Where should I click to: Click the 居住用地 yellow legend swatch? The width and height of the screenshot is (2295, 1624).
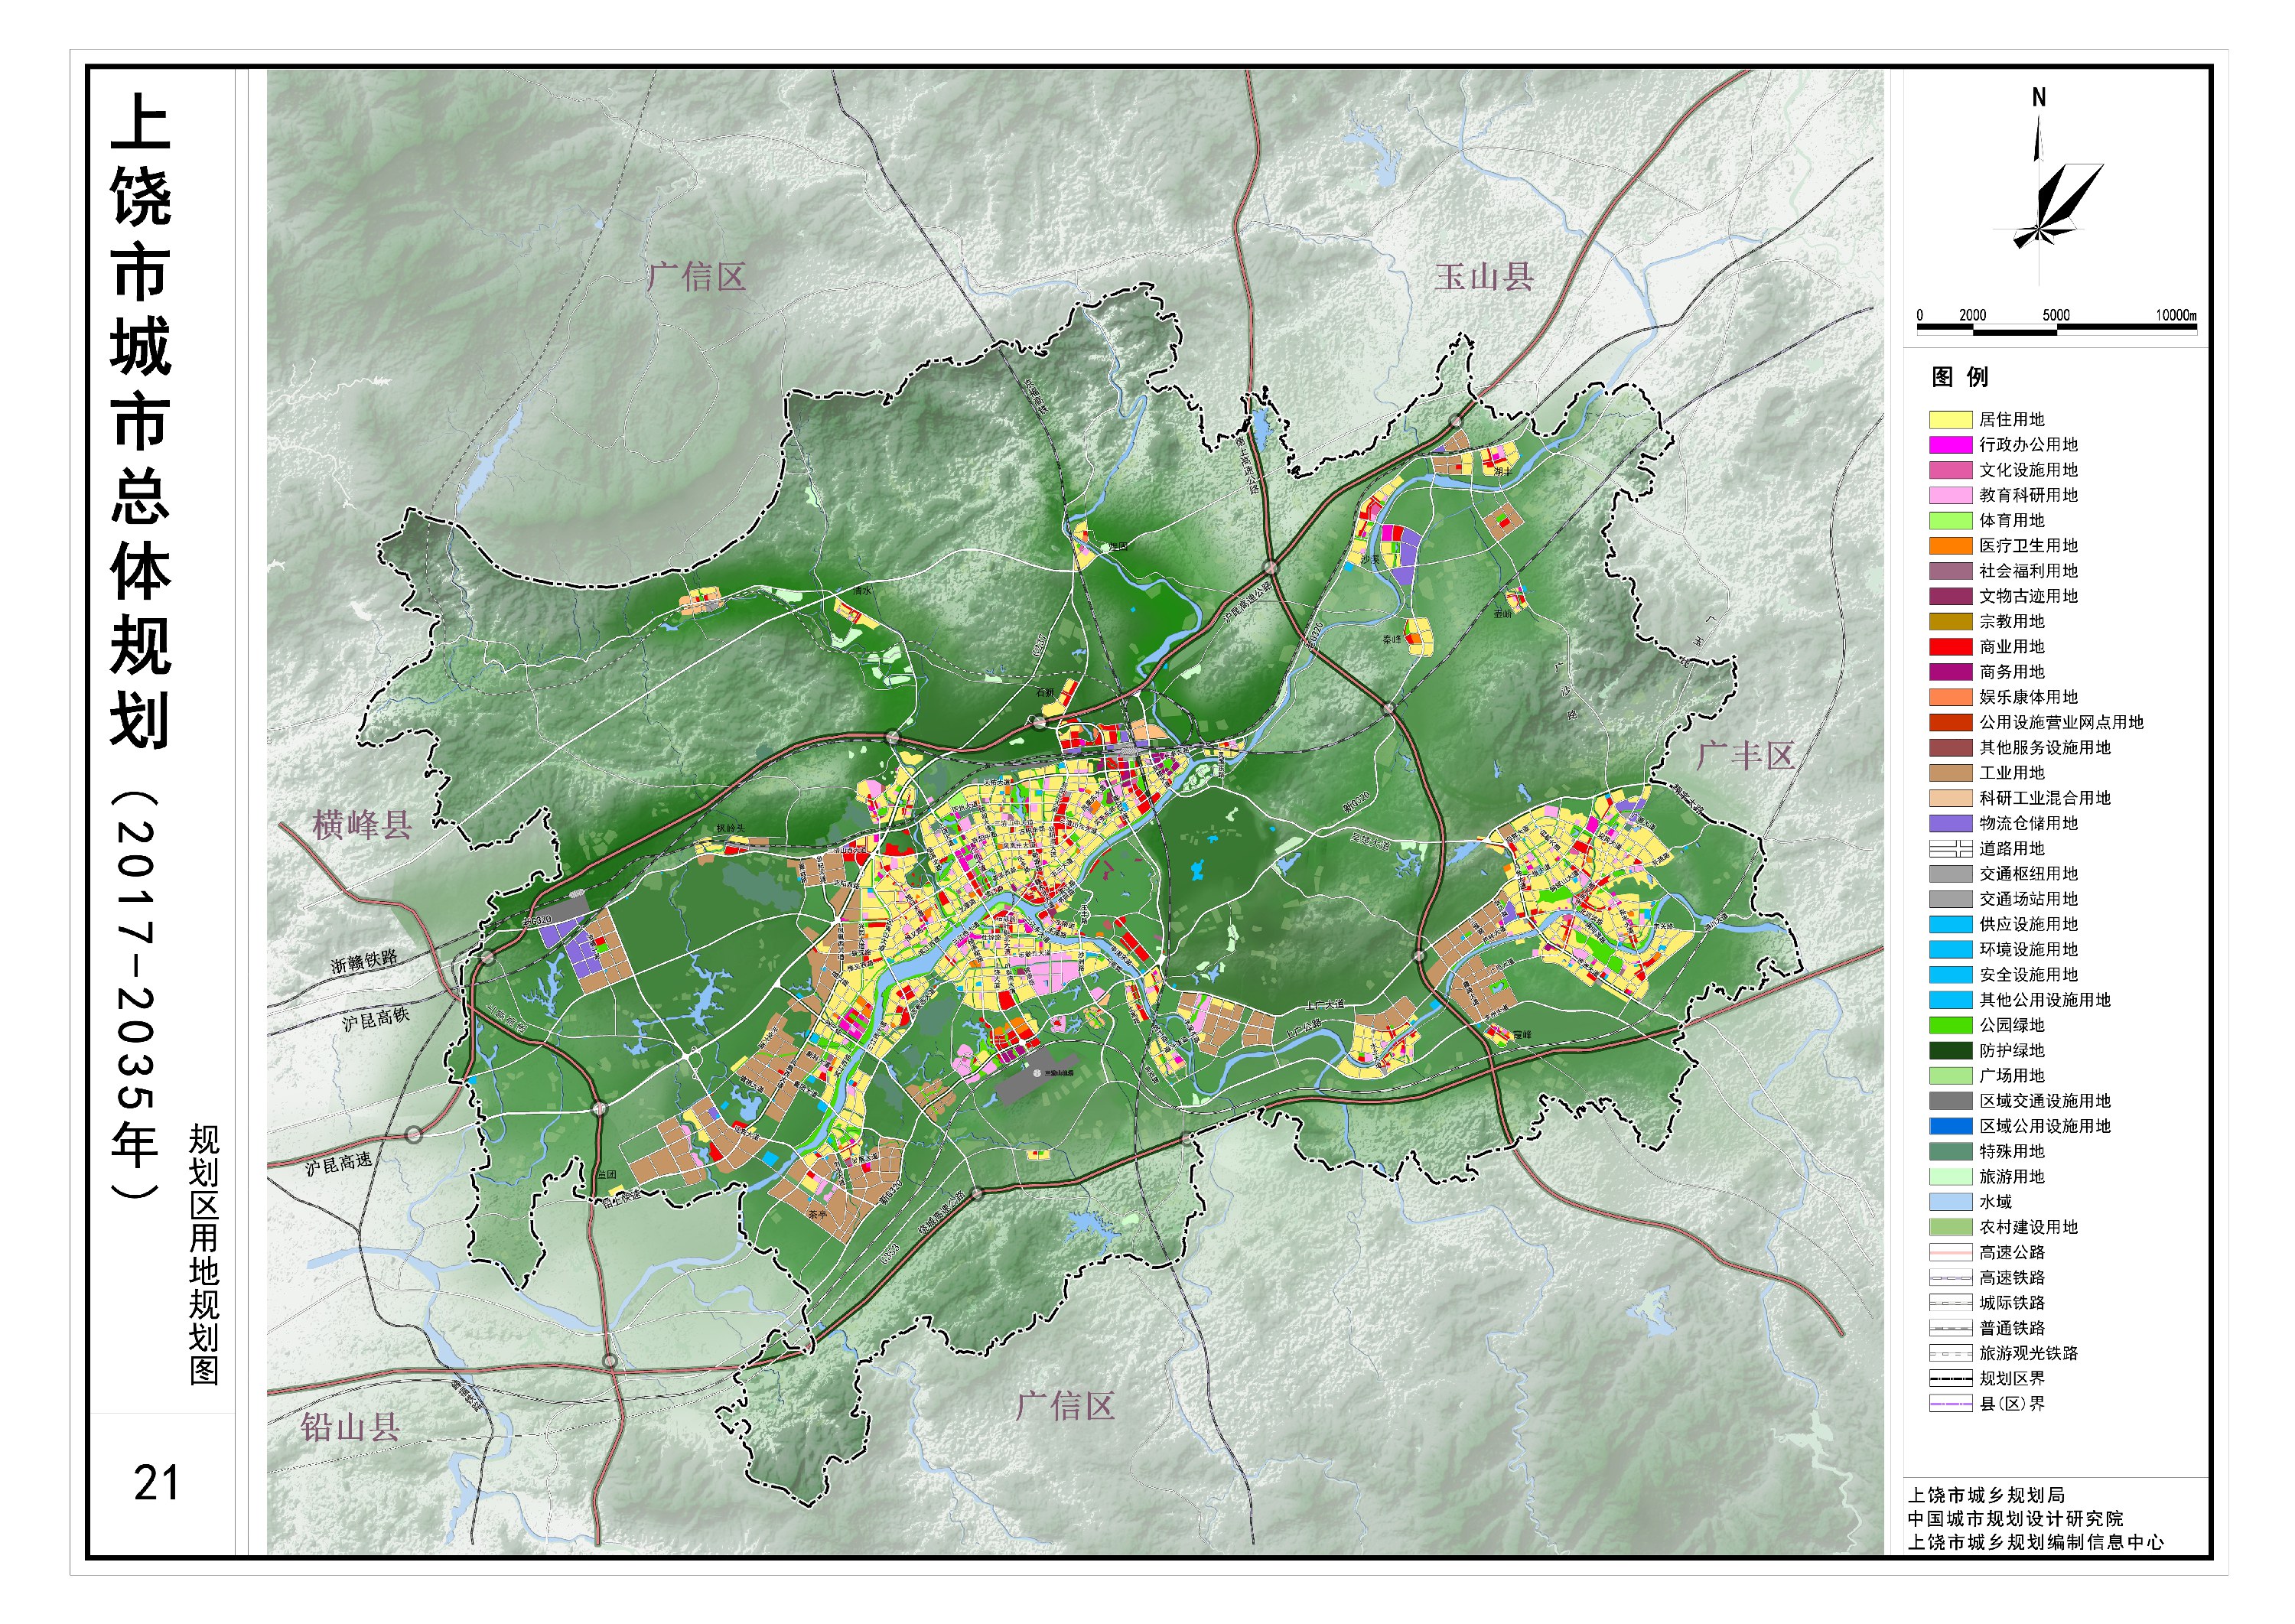pos(1949,420)
